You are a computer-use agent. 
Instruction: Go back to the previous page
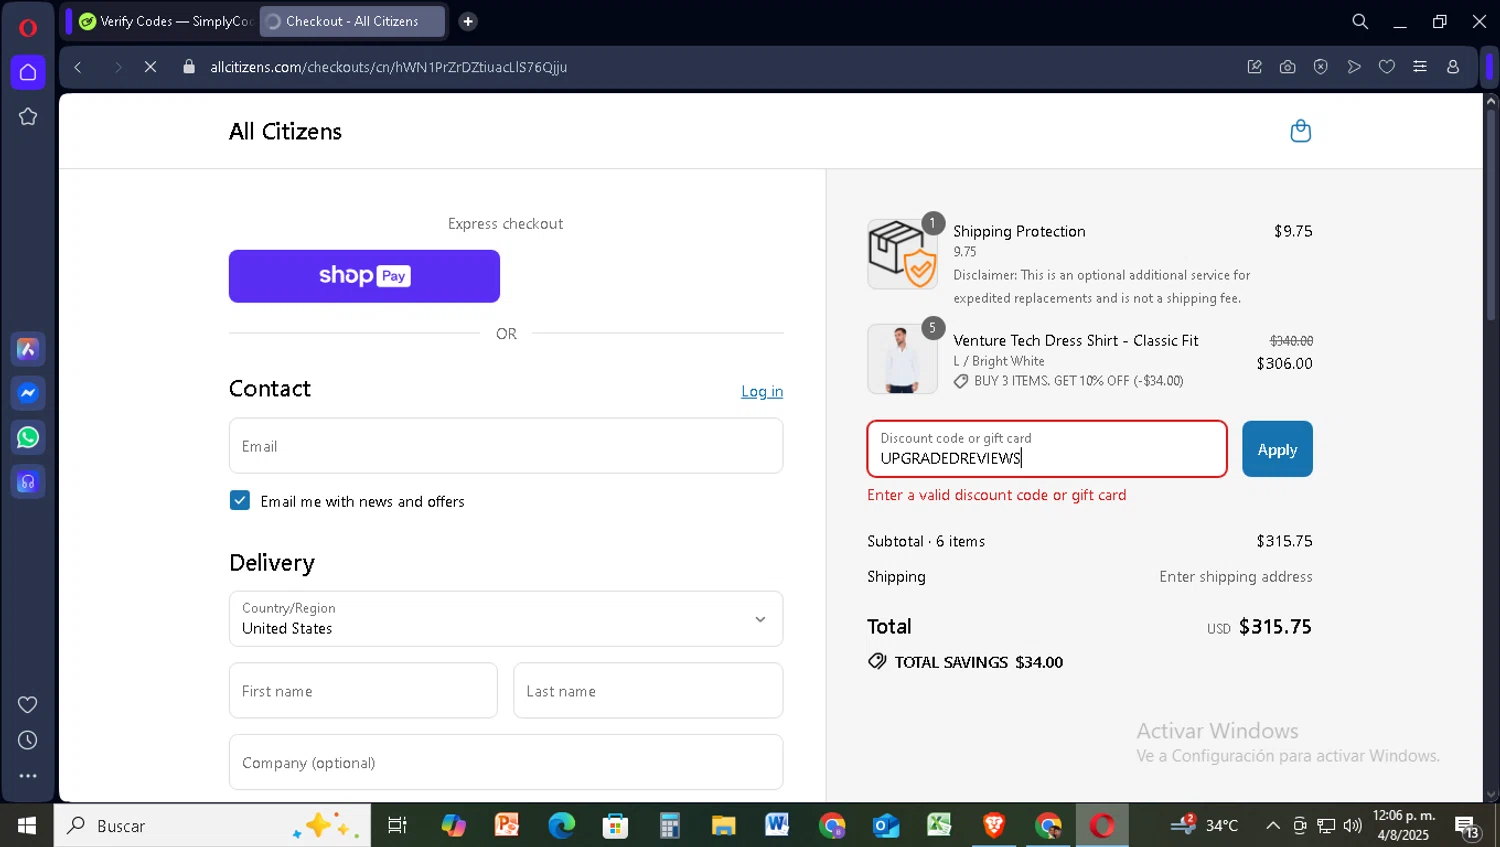pyautogui.click(x=78, y=67)
